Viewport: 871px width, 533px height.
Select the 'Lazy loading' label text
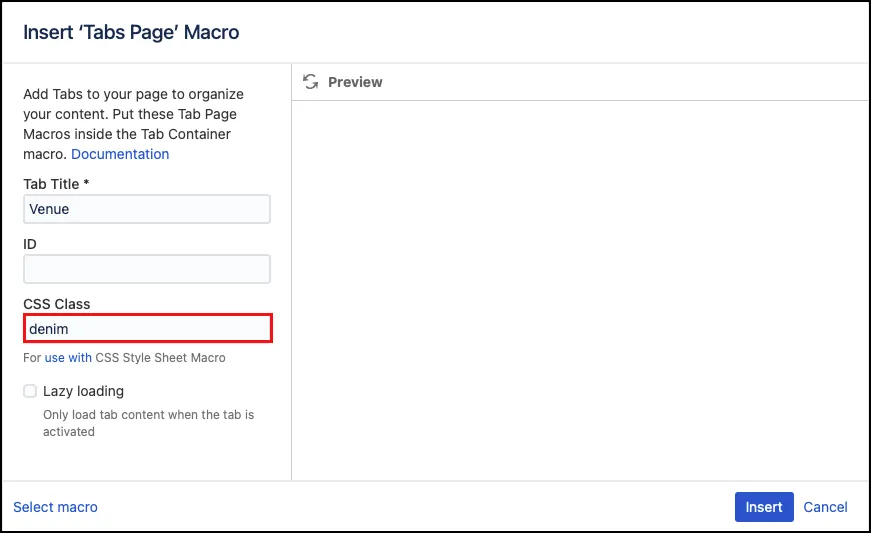[83, 391]
